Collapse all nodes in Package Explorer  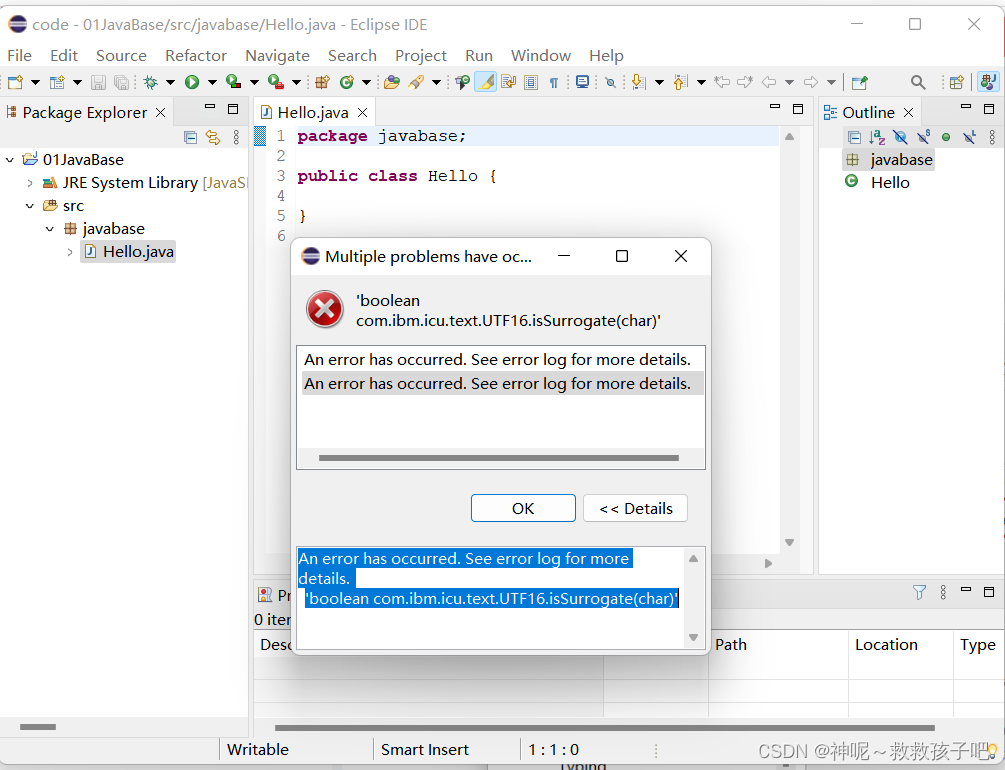click(190, 137)
